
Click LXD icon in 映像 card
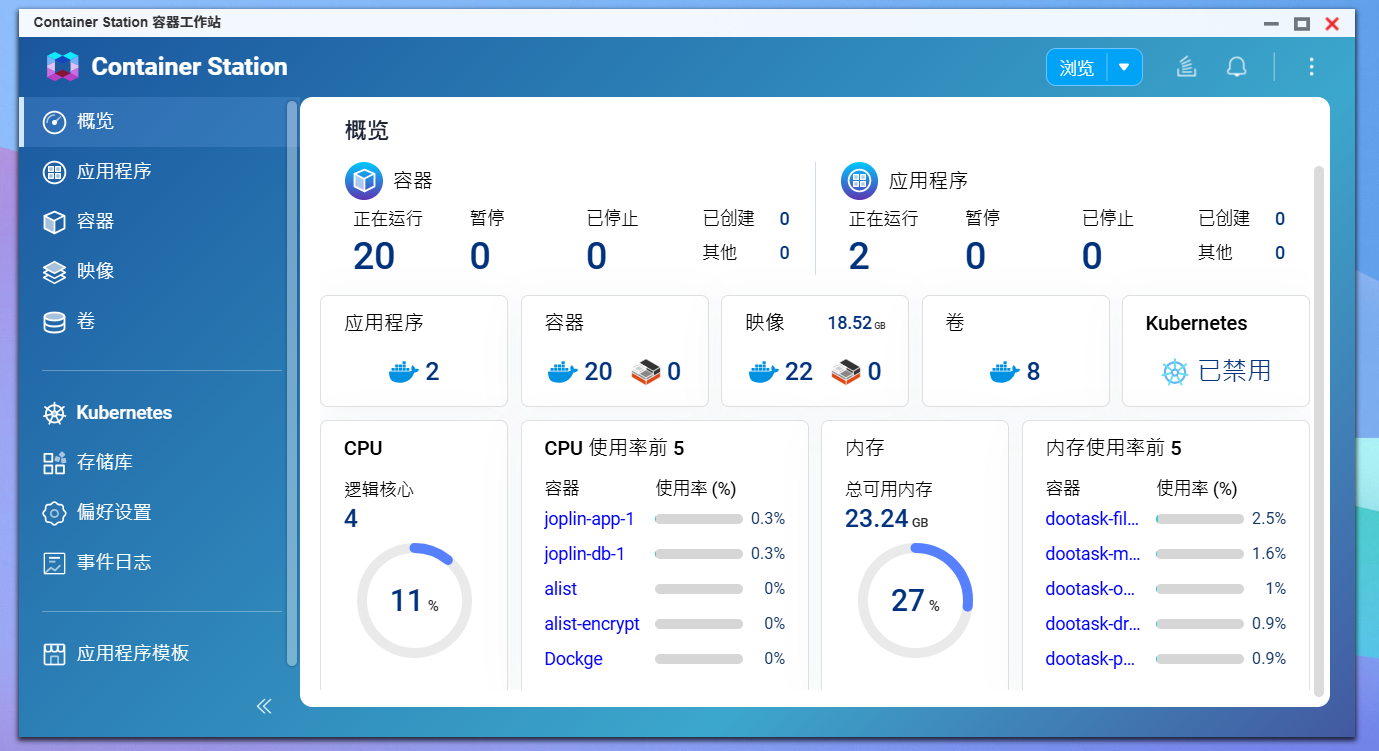845,372
